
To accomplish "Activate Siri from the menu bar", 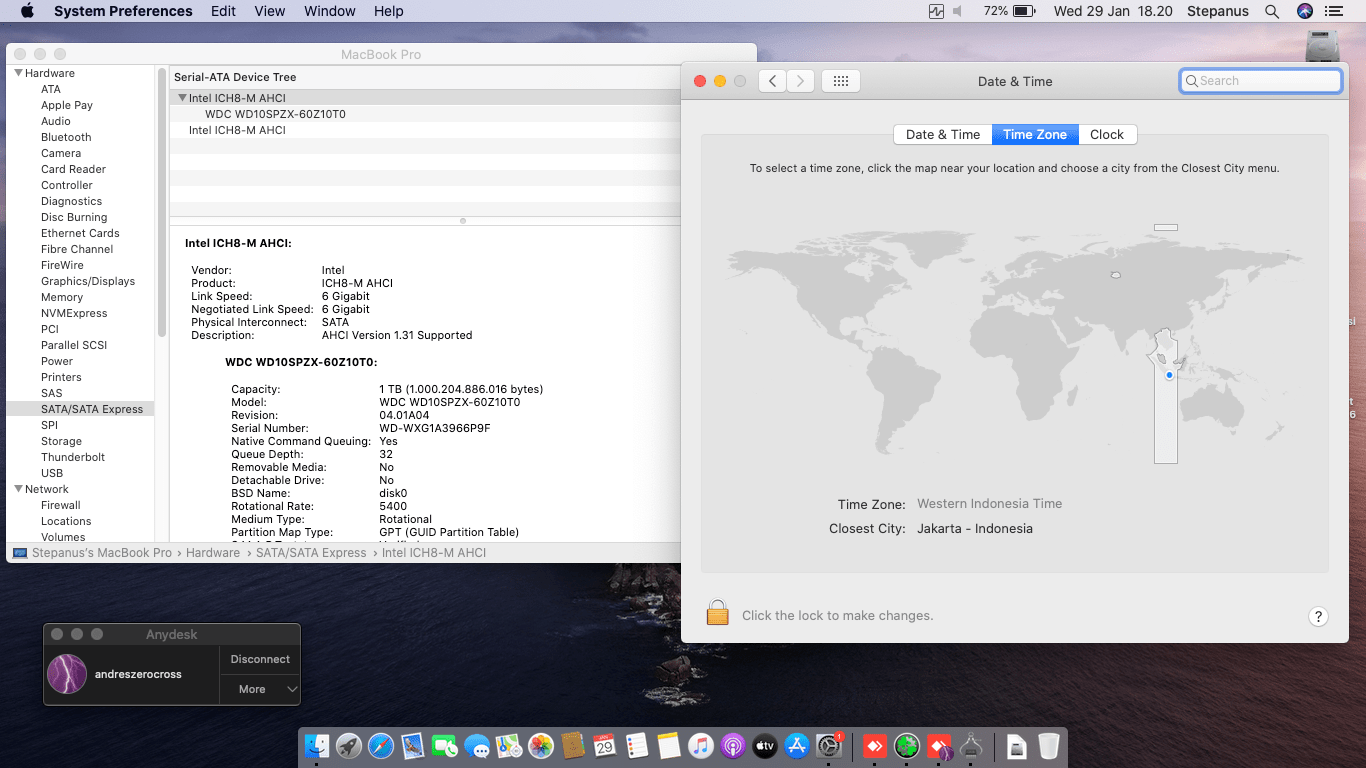I will 1304,11.
